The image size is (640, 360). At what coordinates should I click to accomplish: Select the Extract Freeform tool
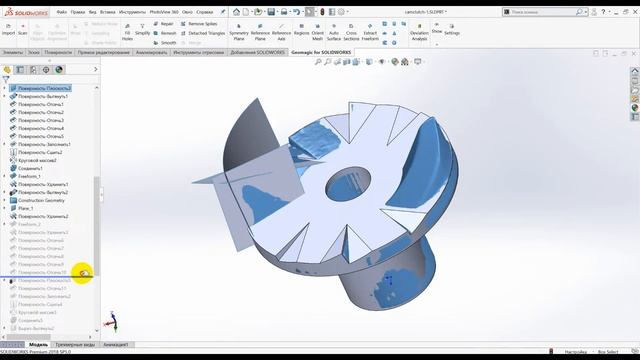point(370,32)
